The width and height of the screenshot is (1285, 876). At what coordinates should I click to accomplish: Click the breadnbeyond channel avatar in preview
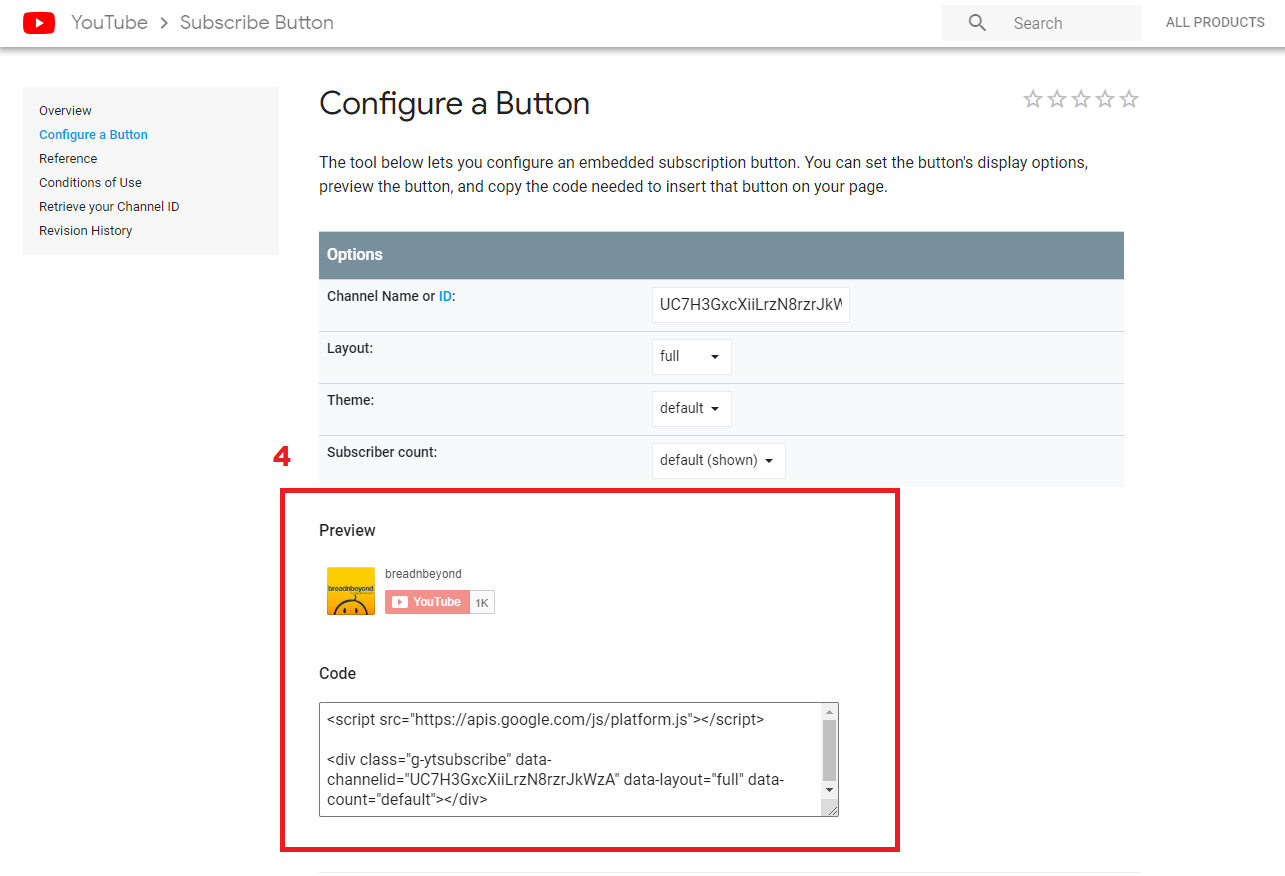click(350, 590)
